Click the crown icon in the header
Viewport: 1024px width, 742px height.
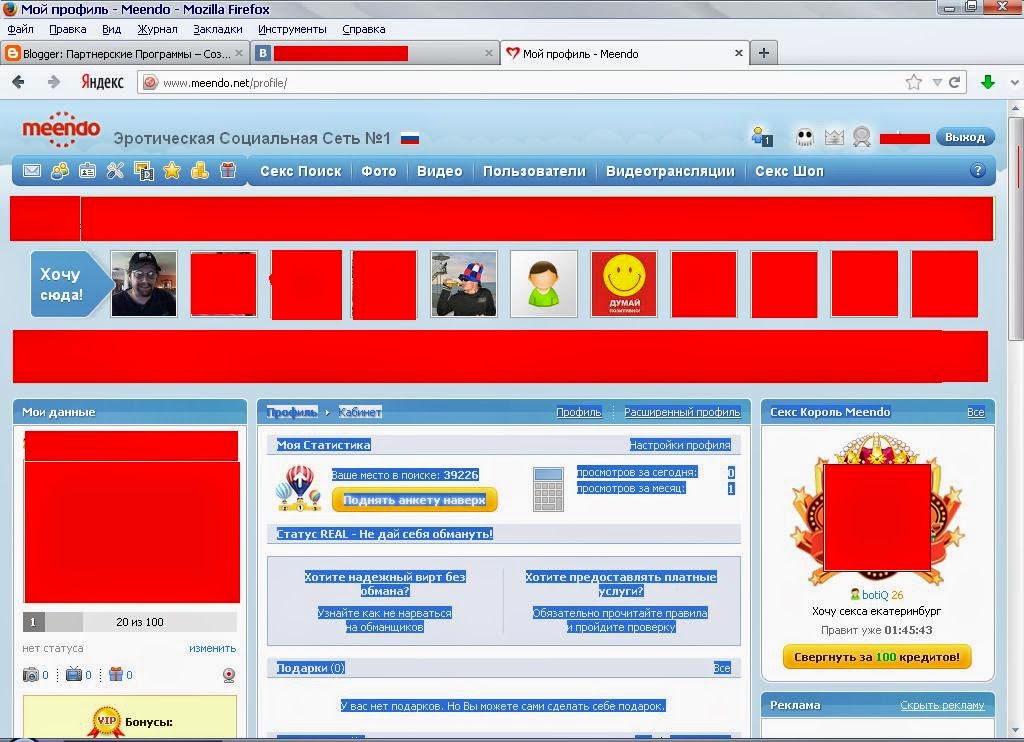(834, 137)
